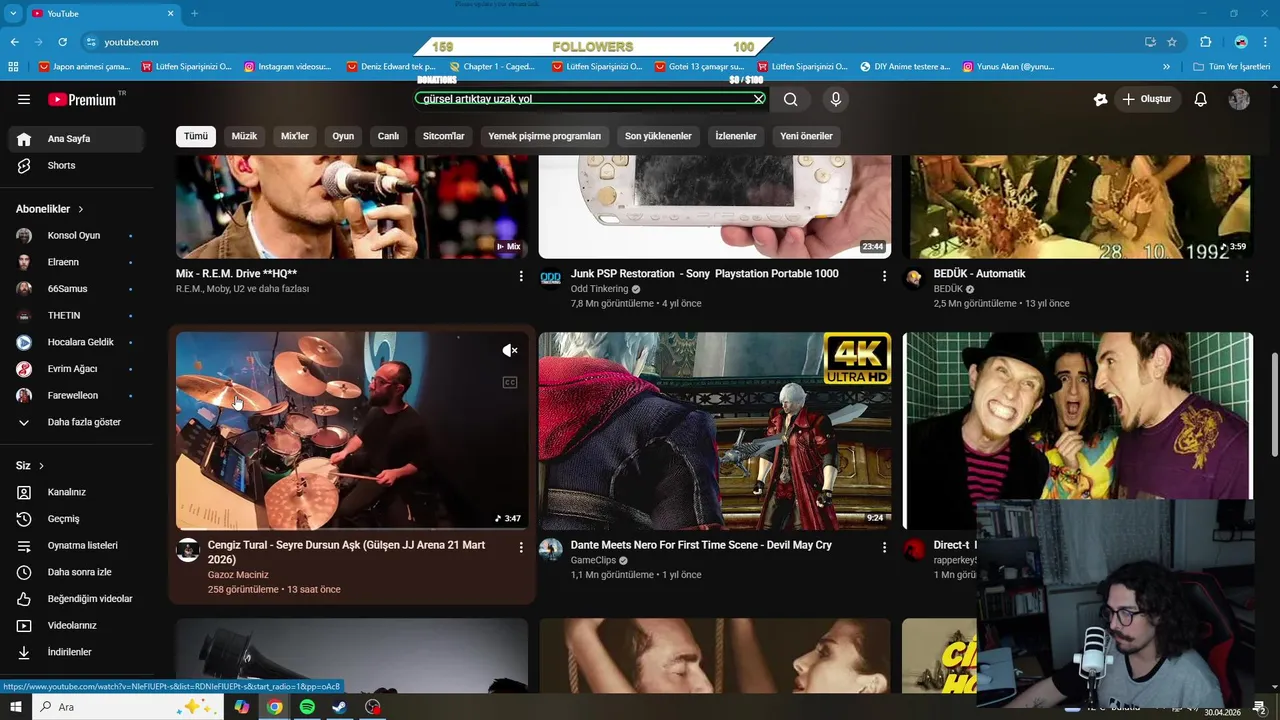Open the BEDÜK channel avatar
This screenshot has height=720, width=1280.
tap(914, 278)
